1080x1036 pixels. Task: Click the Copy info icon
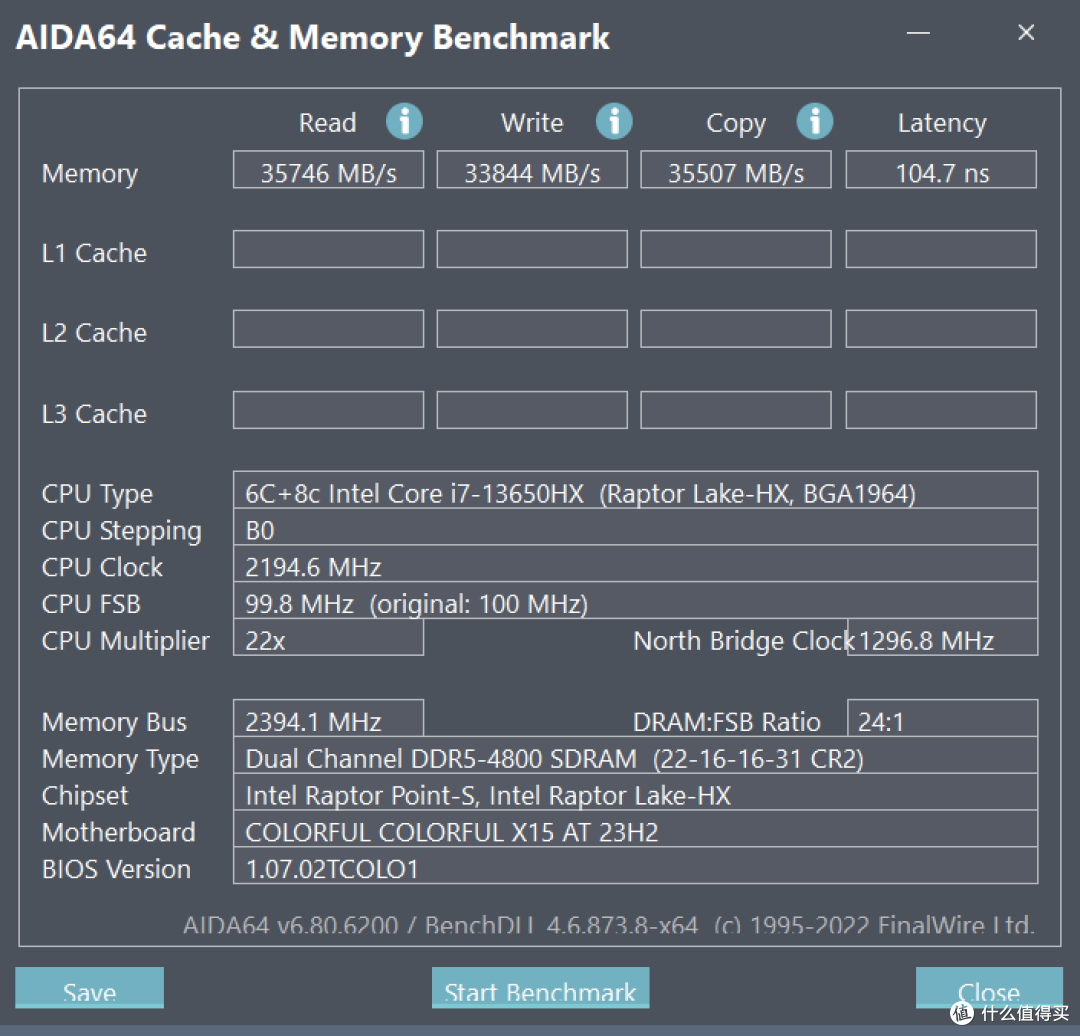[815, 121]
